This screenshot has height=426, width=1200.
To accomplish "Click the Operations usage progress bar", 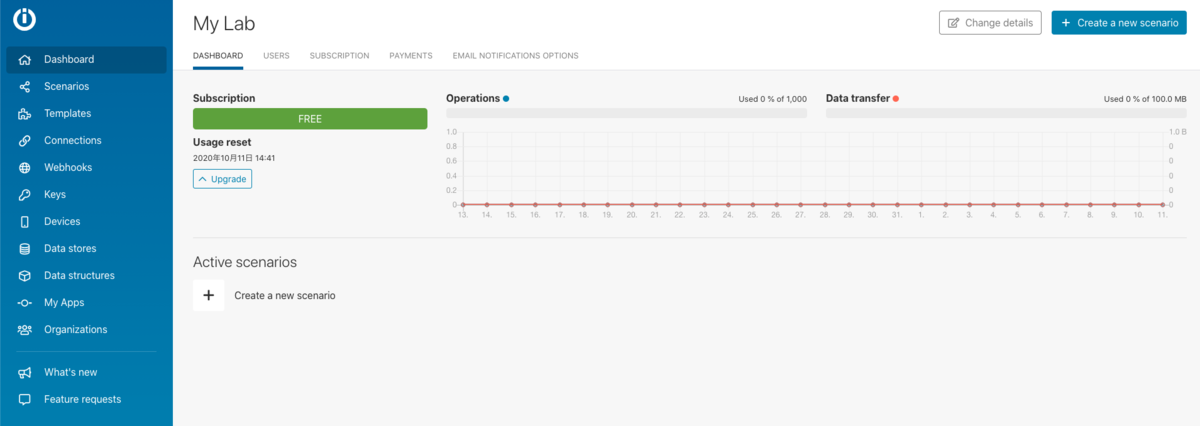I will [x=626, y=113].
